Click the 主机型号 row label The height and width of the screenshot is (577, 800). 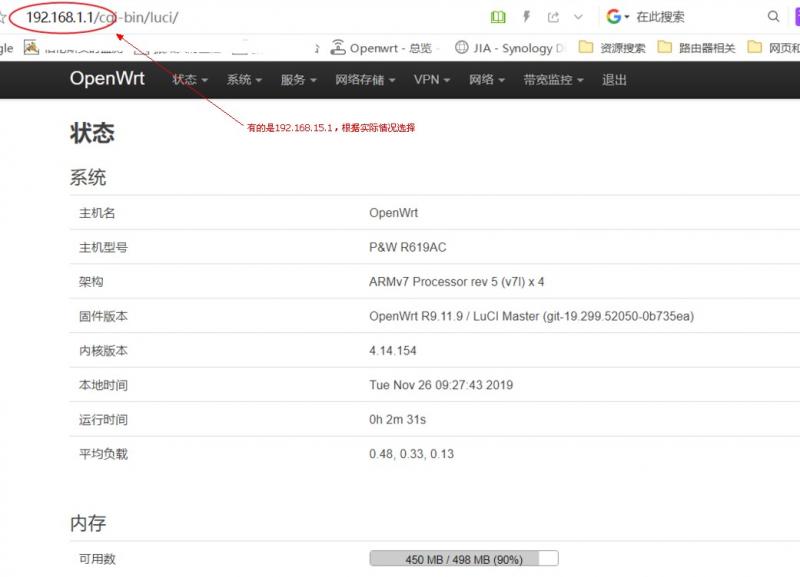tap(103, 247)
